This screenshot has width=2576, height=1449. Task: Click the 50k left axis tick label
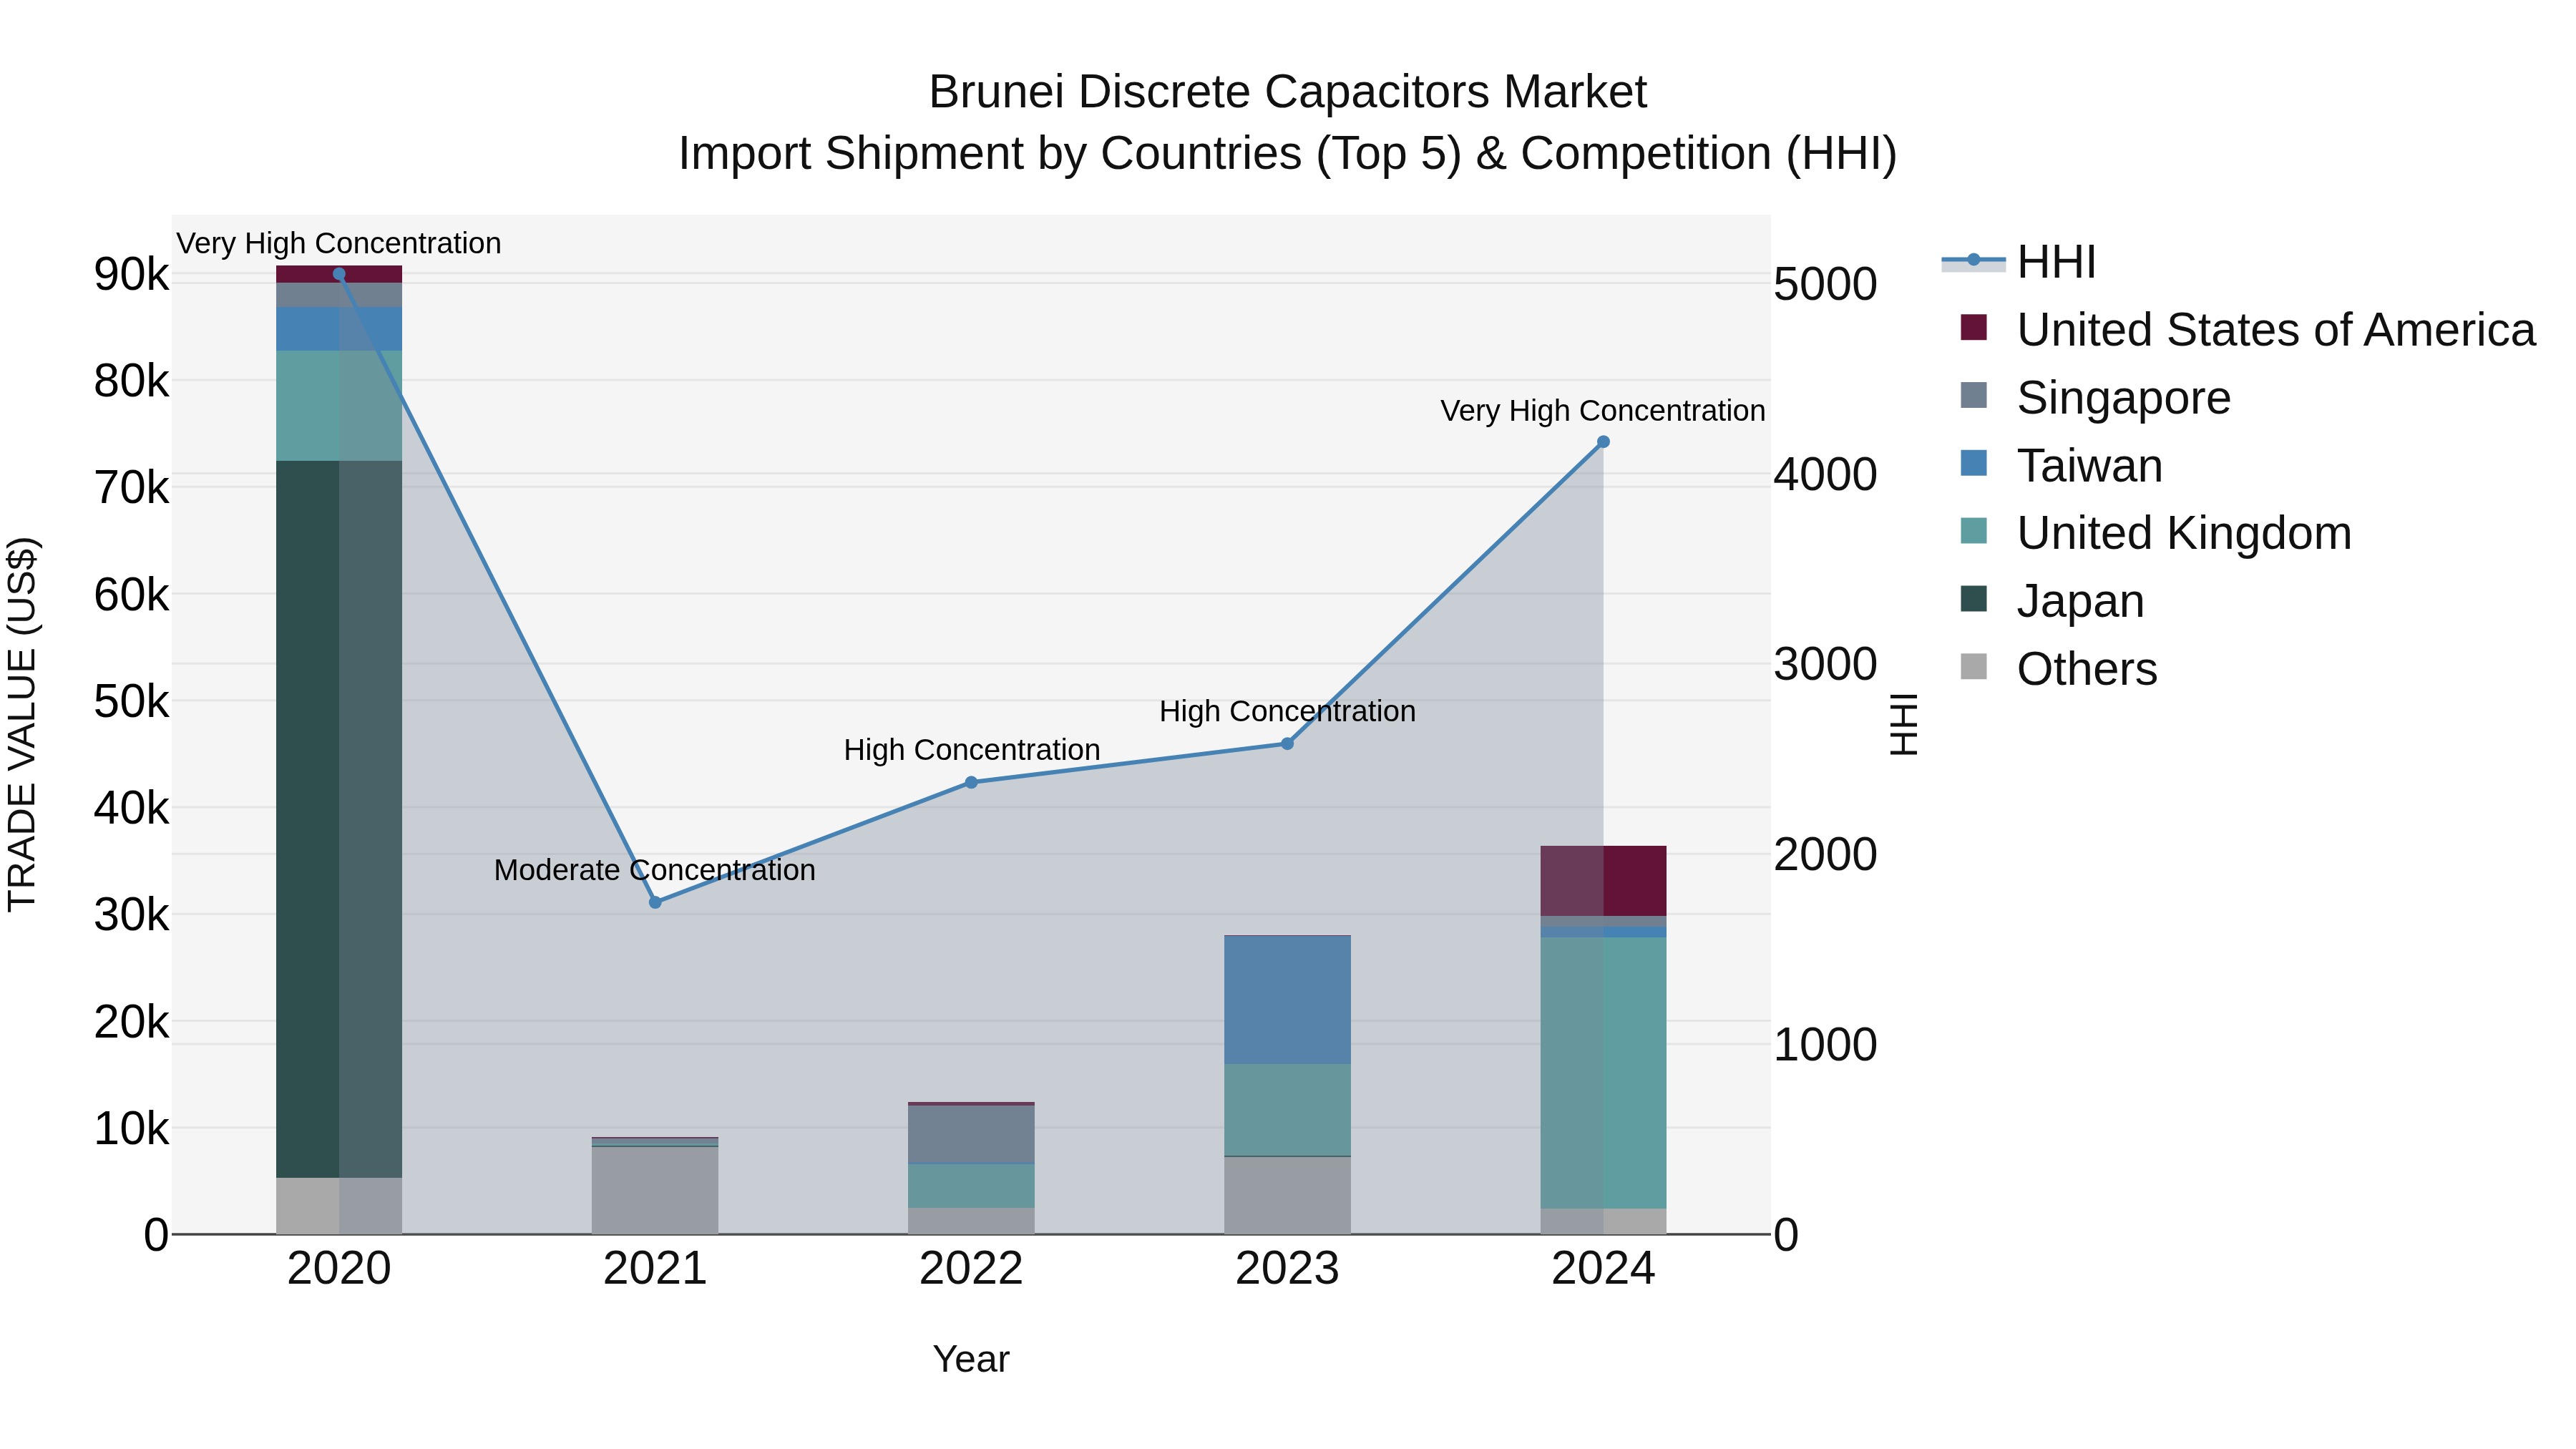(132, 701)
